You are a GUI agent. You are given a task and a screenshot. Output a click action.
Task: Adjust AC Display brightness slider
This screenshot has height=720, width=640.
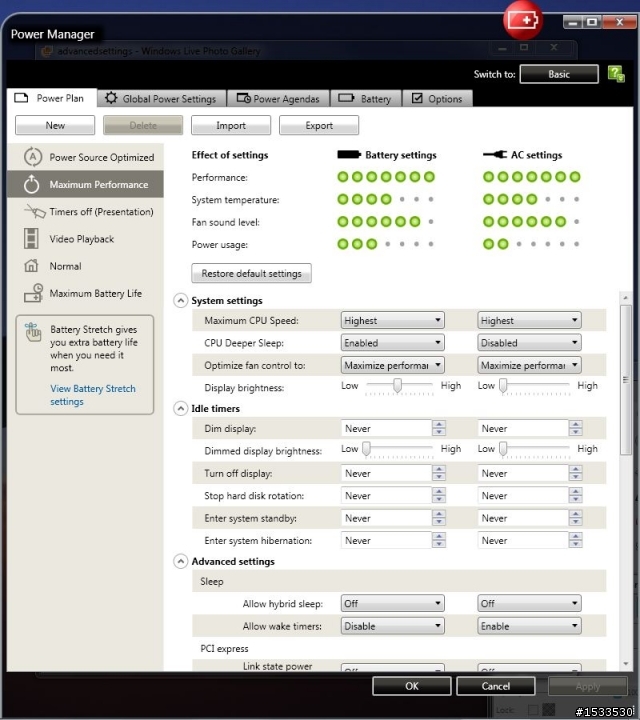tap(503, 386)
